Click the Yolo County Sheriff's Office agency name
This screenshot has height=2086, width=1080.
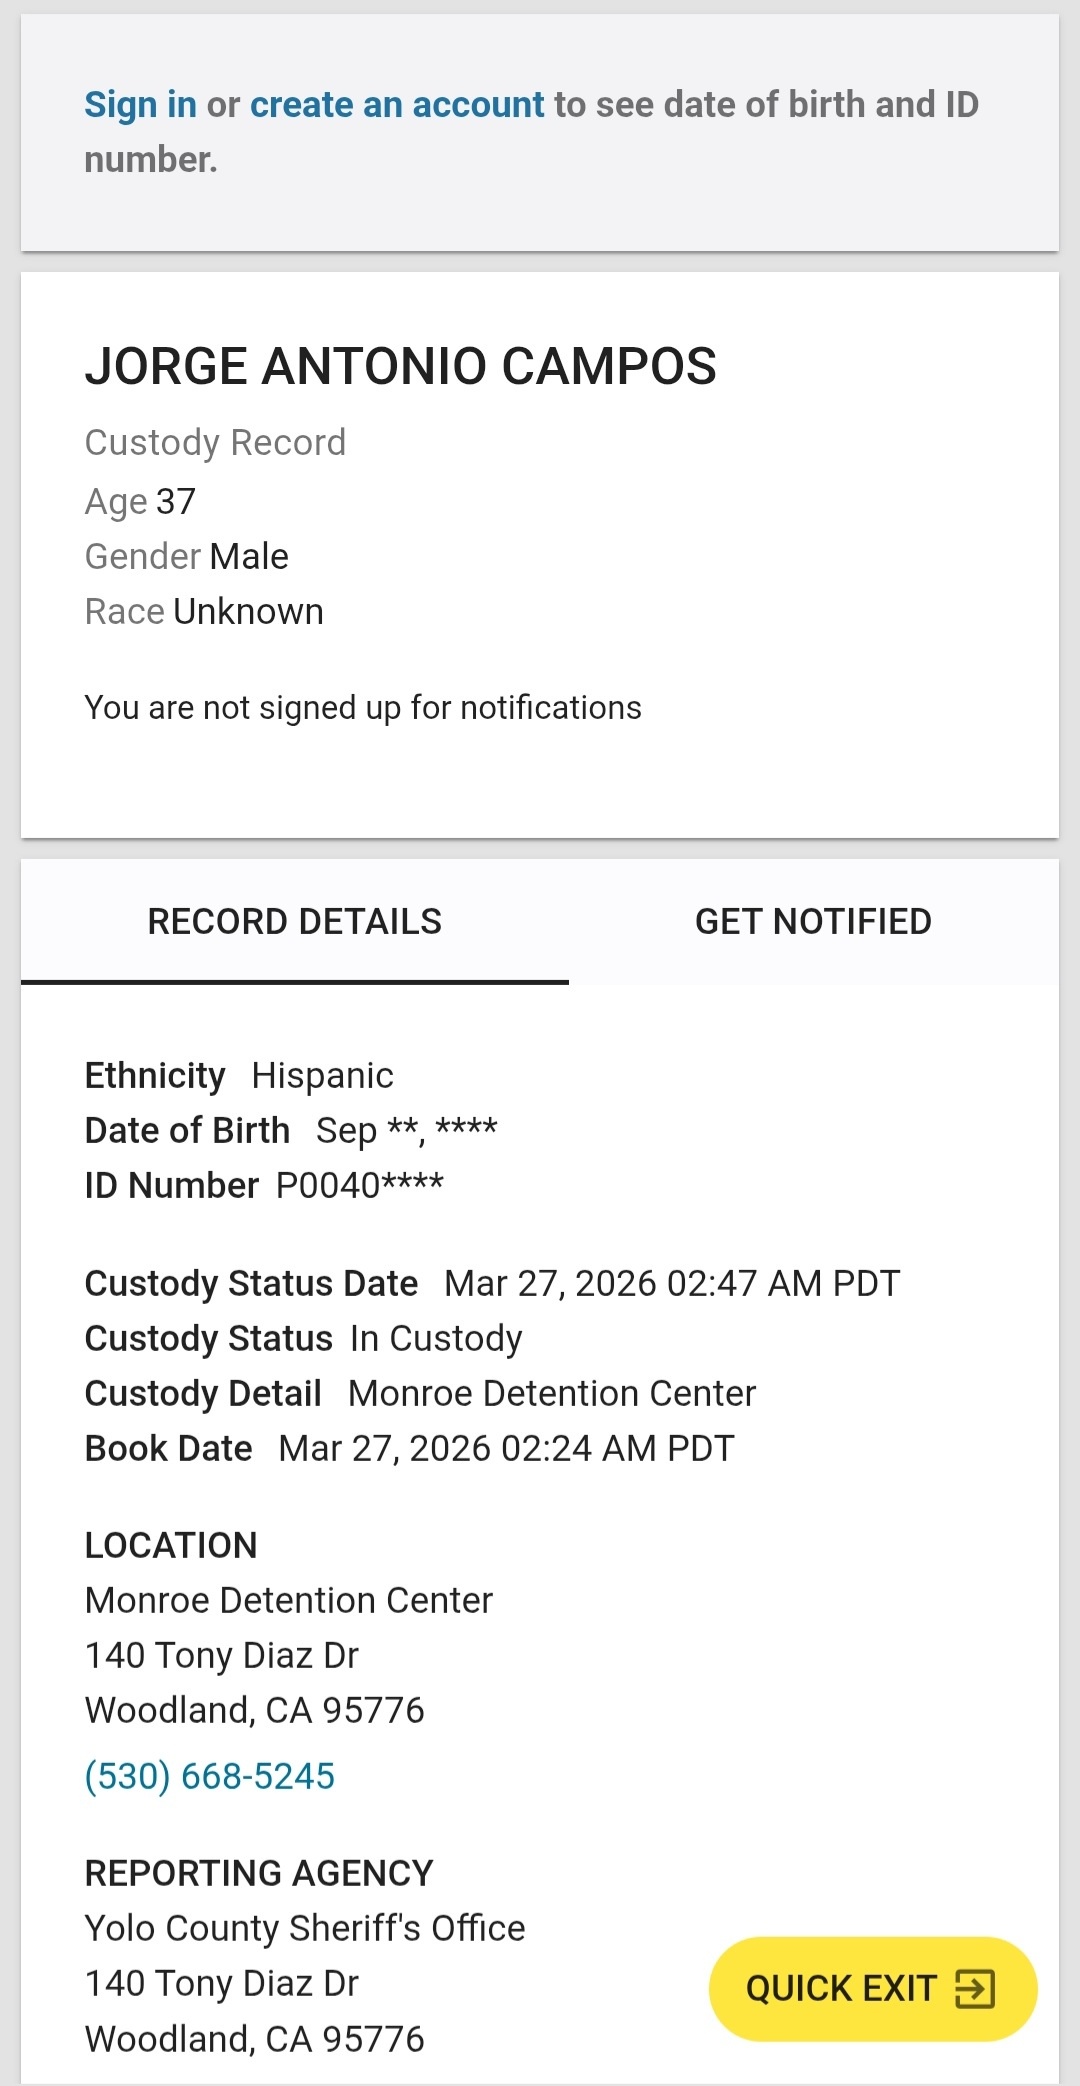coord(305,1928)
